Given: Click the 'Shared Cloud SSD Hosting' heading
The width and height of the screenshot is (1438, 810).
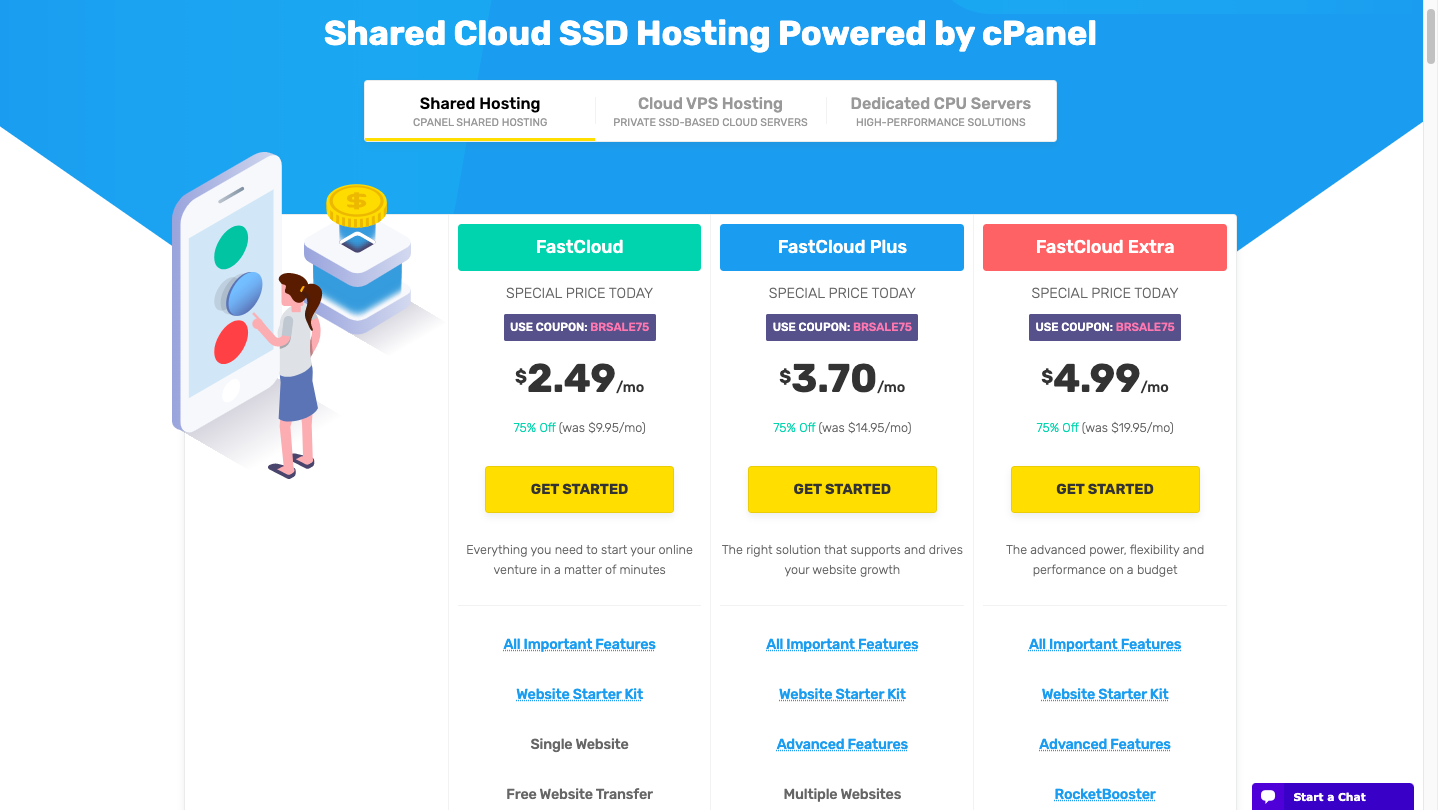Looking at the screenshot, I should click(x=710, y=33).
